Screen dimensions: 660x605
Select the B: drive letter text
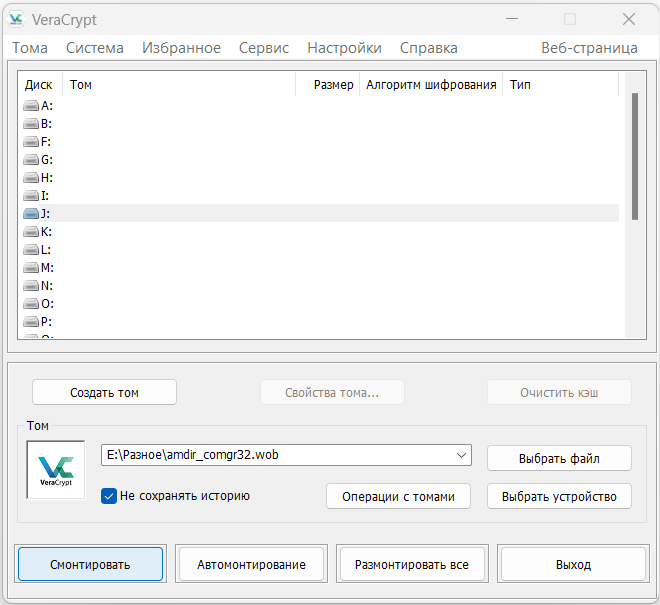(46, 124)
